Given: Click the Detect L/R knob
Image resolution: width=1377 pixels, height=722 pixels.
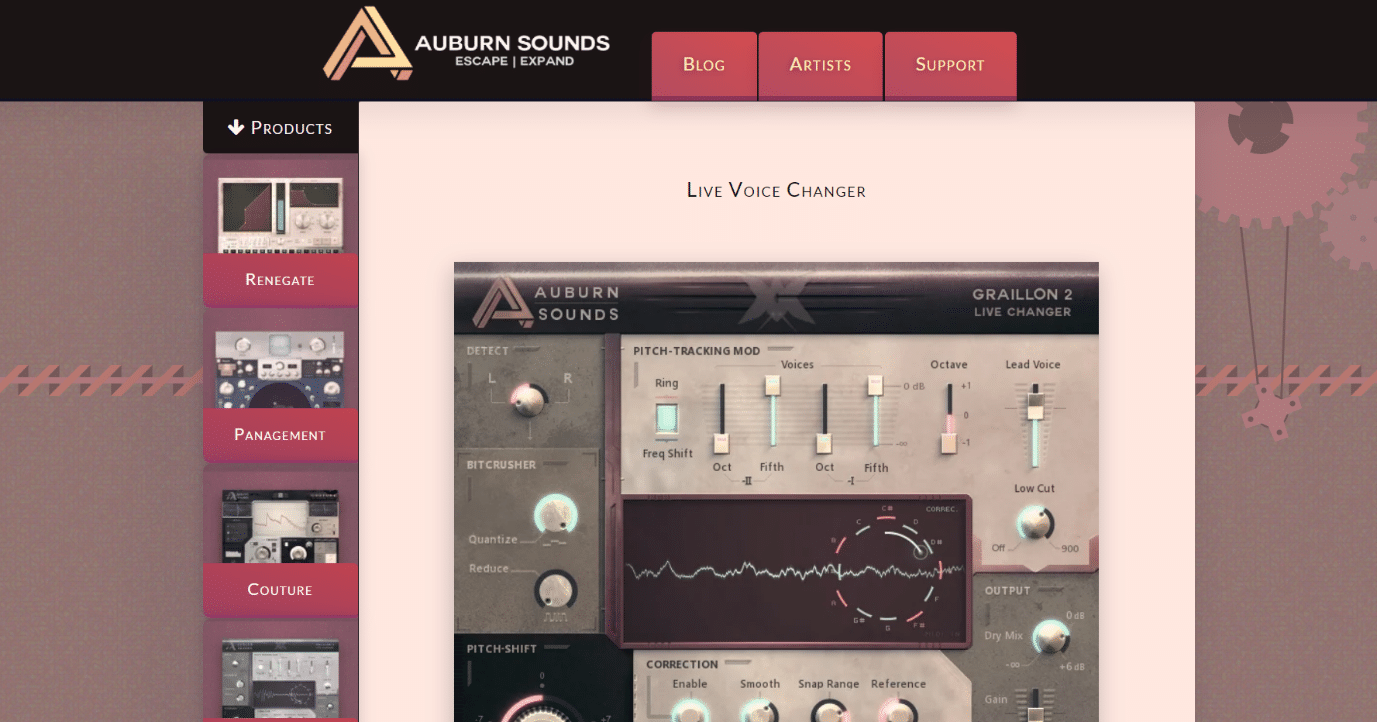Looking at the screenshot, I should pos(529,400).
